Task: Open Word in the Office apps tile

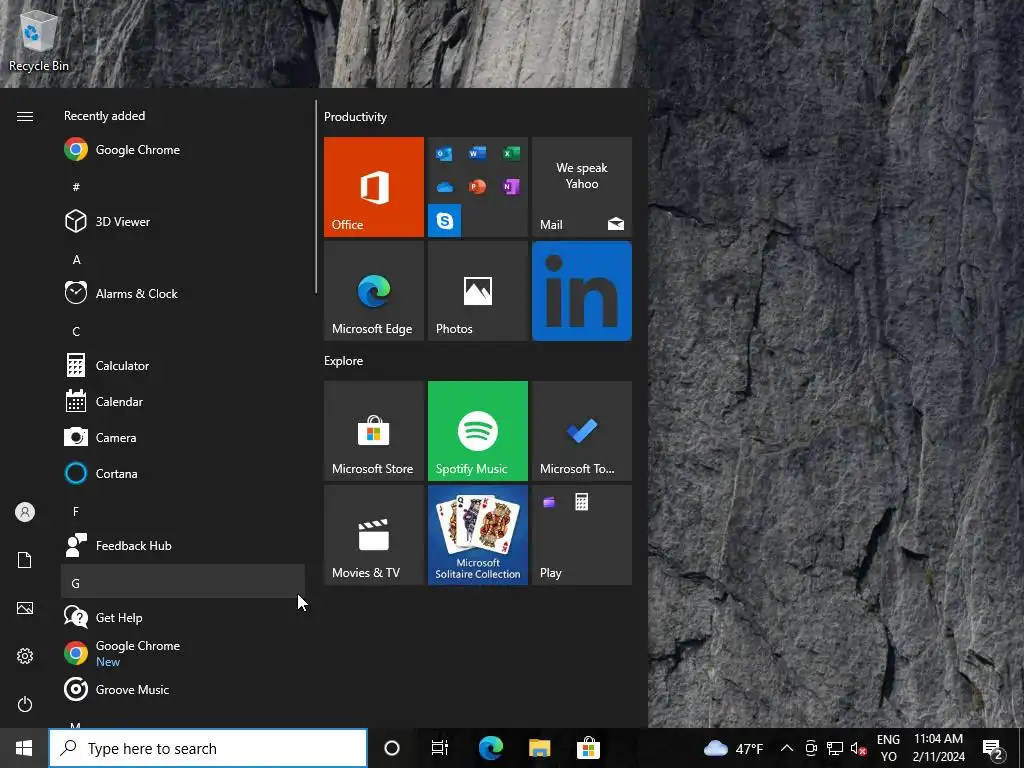Action: coord(477,153)
